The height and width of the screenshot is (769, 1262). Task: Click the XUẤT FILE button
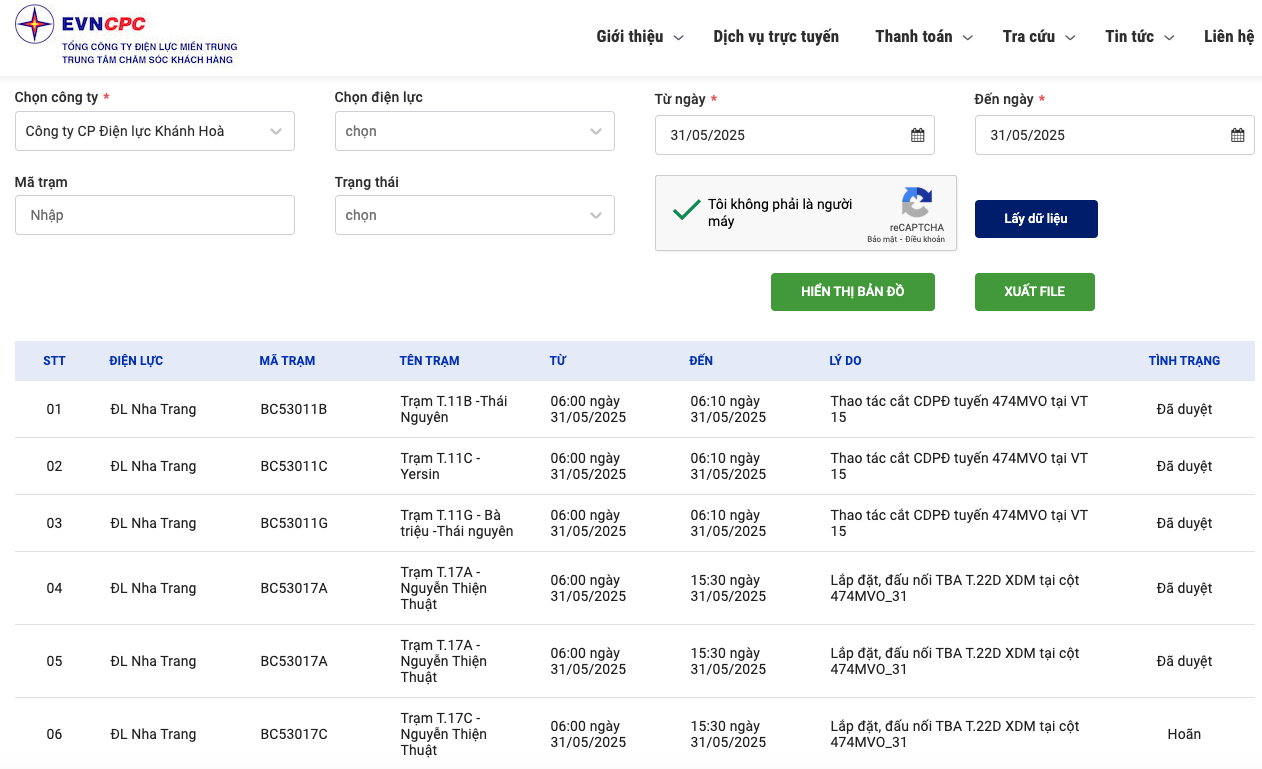tap(1034, 292)
